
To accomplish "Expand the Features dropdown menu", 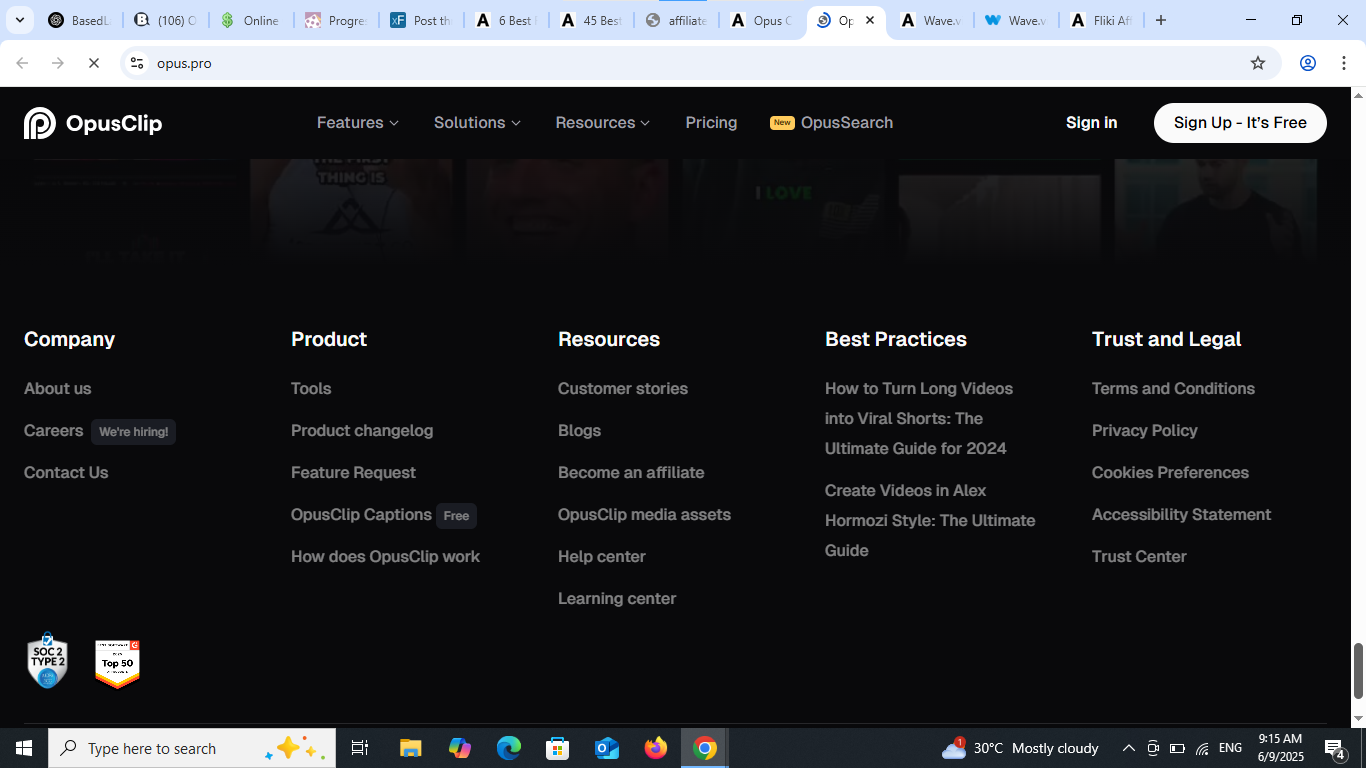I will (x=358, y=123).
